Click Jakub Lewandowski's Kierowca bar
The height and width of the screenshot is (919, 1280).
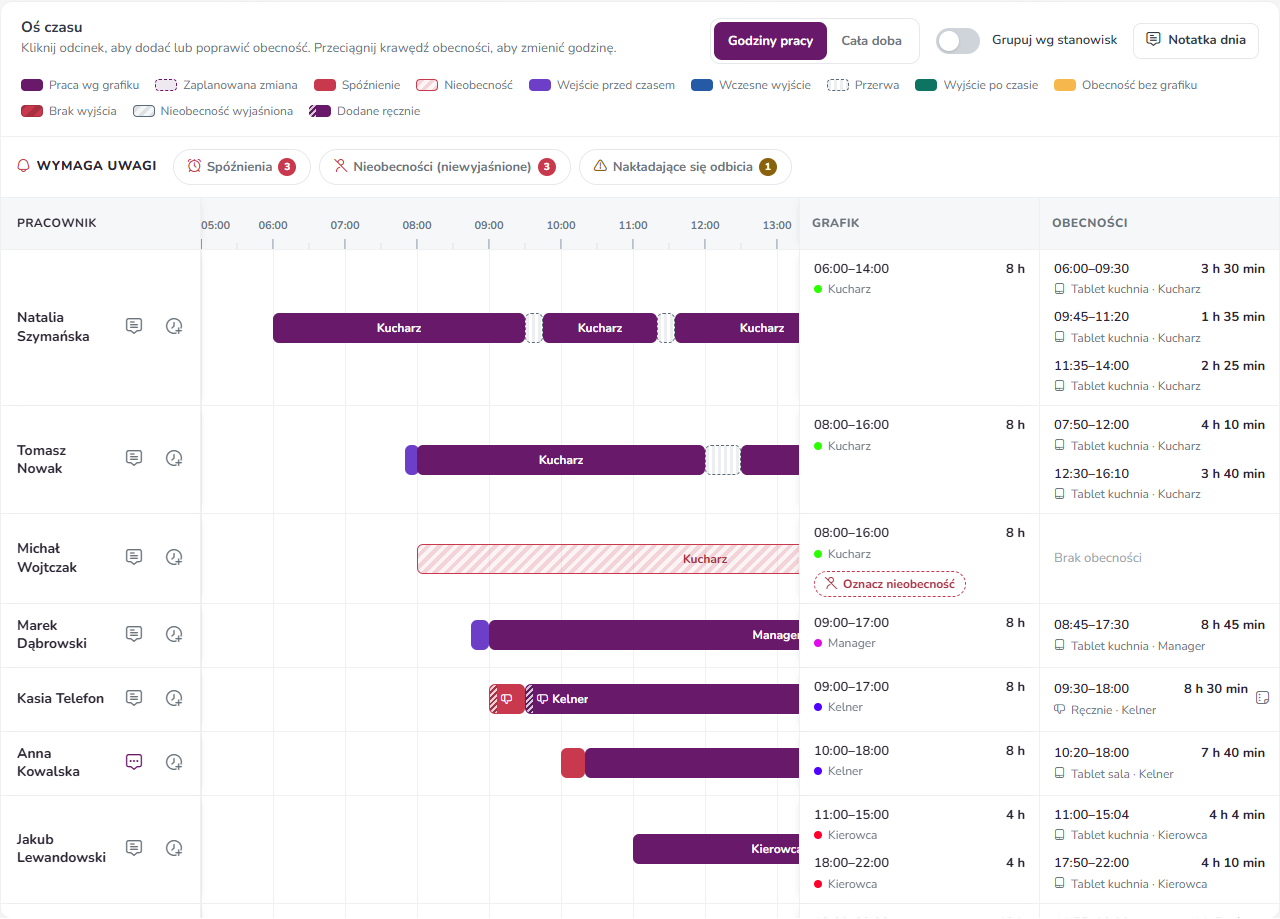[716, 849]
